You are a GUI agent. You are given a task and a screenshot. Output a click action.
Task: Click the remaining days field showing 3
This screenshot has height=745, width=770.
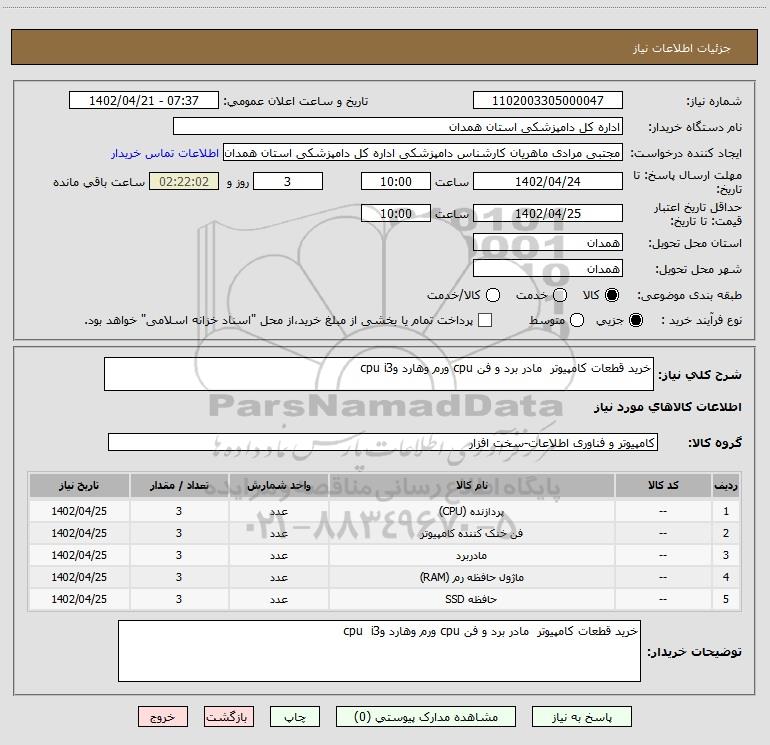coord(288,181)
